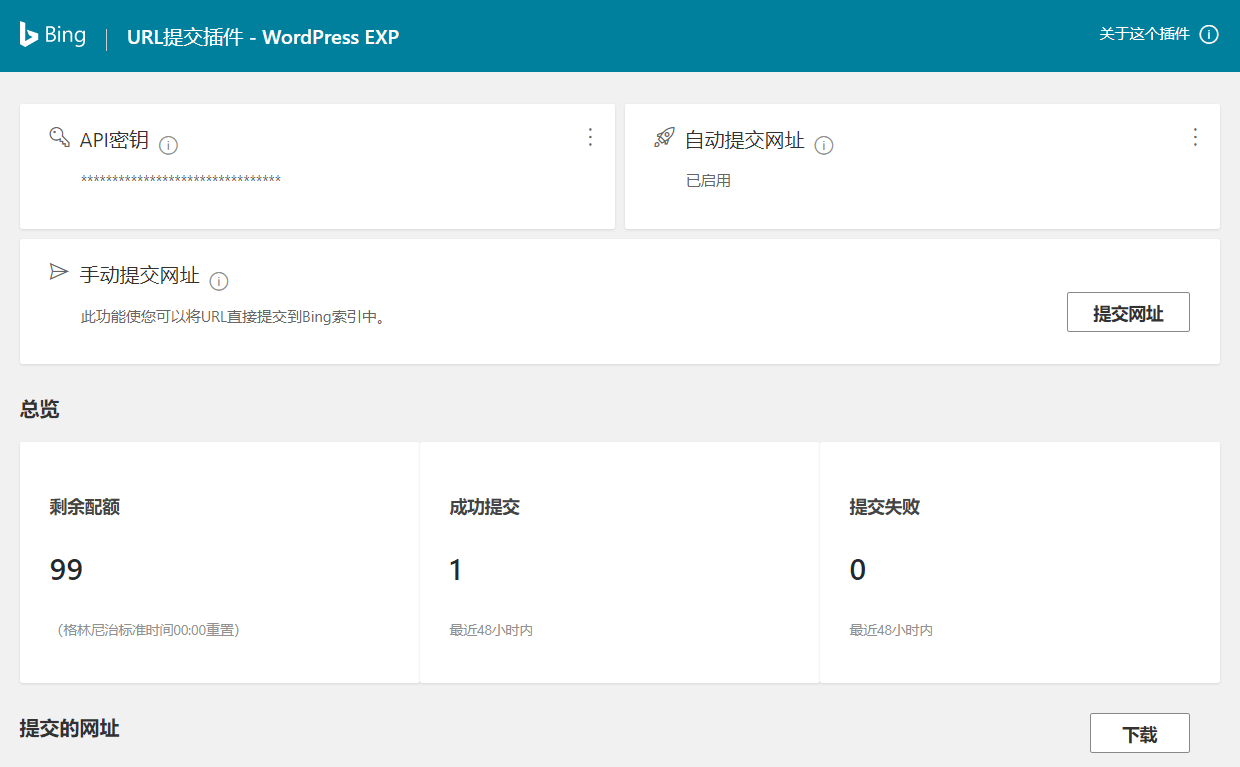Show info tooltip for 手动提交网址
The width and height of the screenshot is (1240, 767).
point(219,282)
